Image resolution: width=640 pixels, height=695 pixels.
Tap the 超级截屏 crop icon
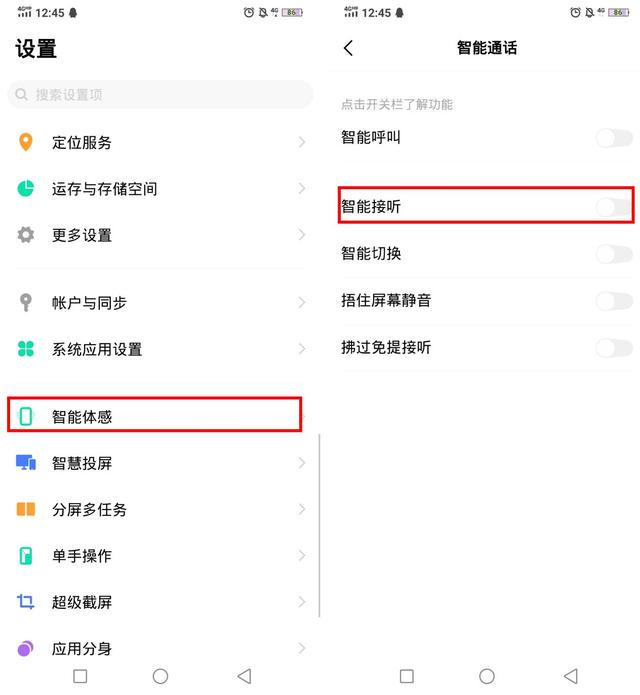click(26, 601)
